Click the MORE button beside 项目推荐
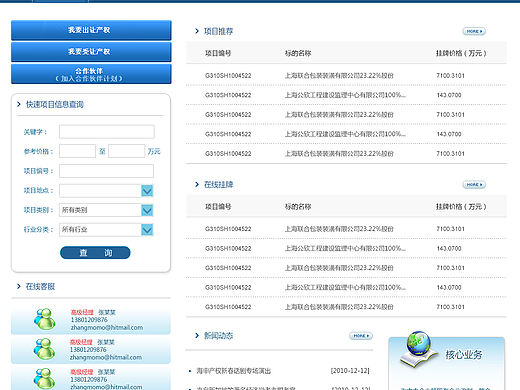The width and height of the screenshot is (520, 390). point(474,31)
